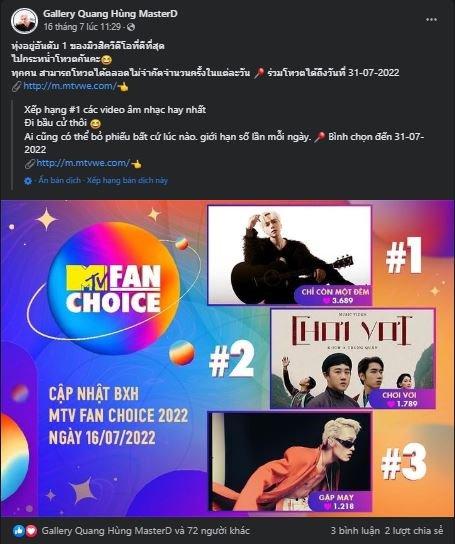Open the three-dots post options menu

pos(431,19)
